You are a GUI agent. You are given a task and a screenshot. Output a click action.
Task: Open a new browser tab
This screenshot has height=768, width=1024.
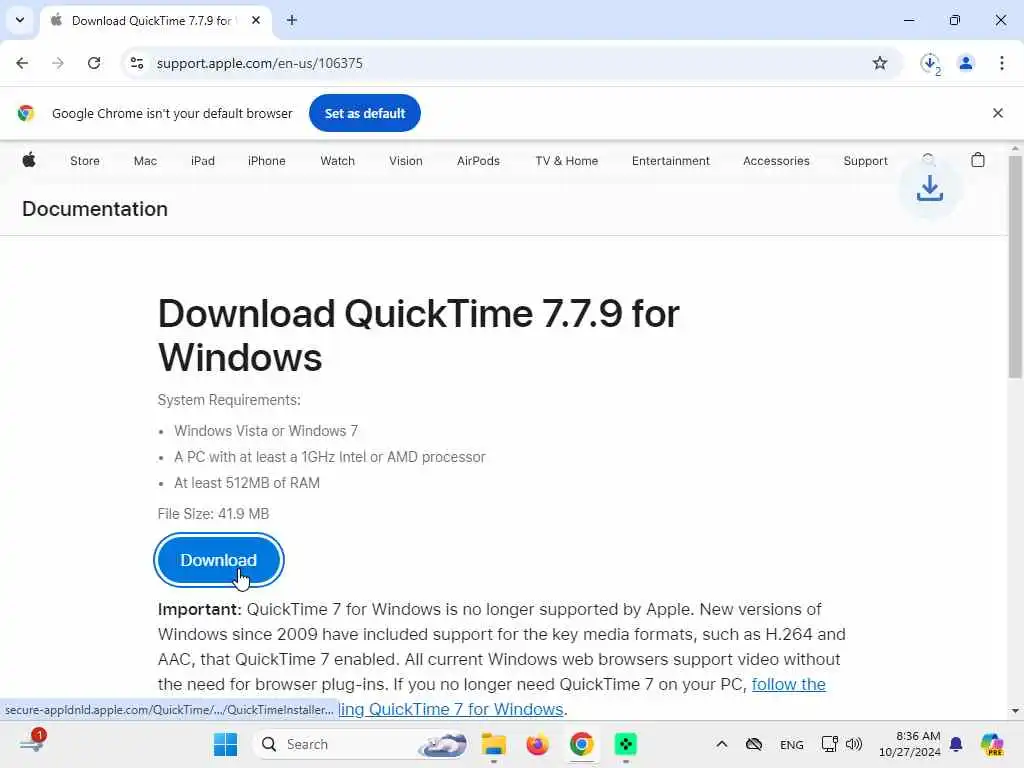[292, 20]
